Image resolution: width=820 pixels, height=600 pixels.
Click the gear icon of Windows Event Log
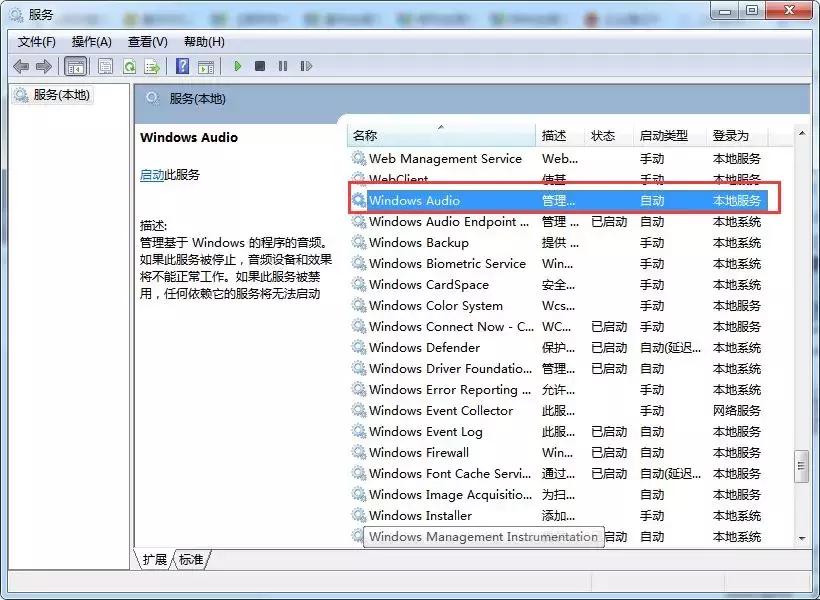[x=359, y=431]
